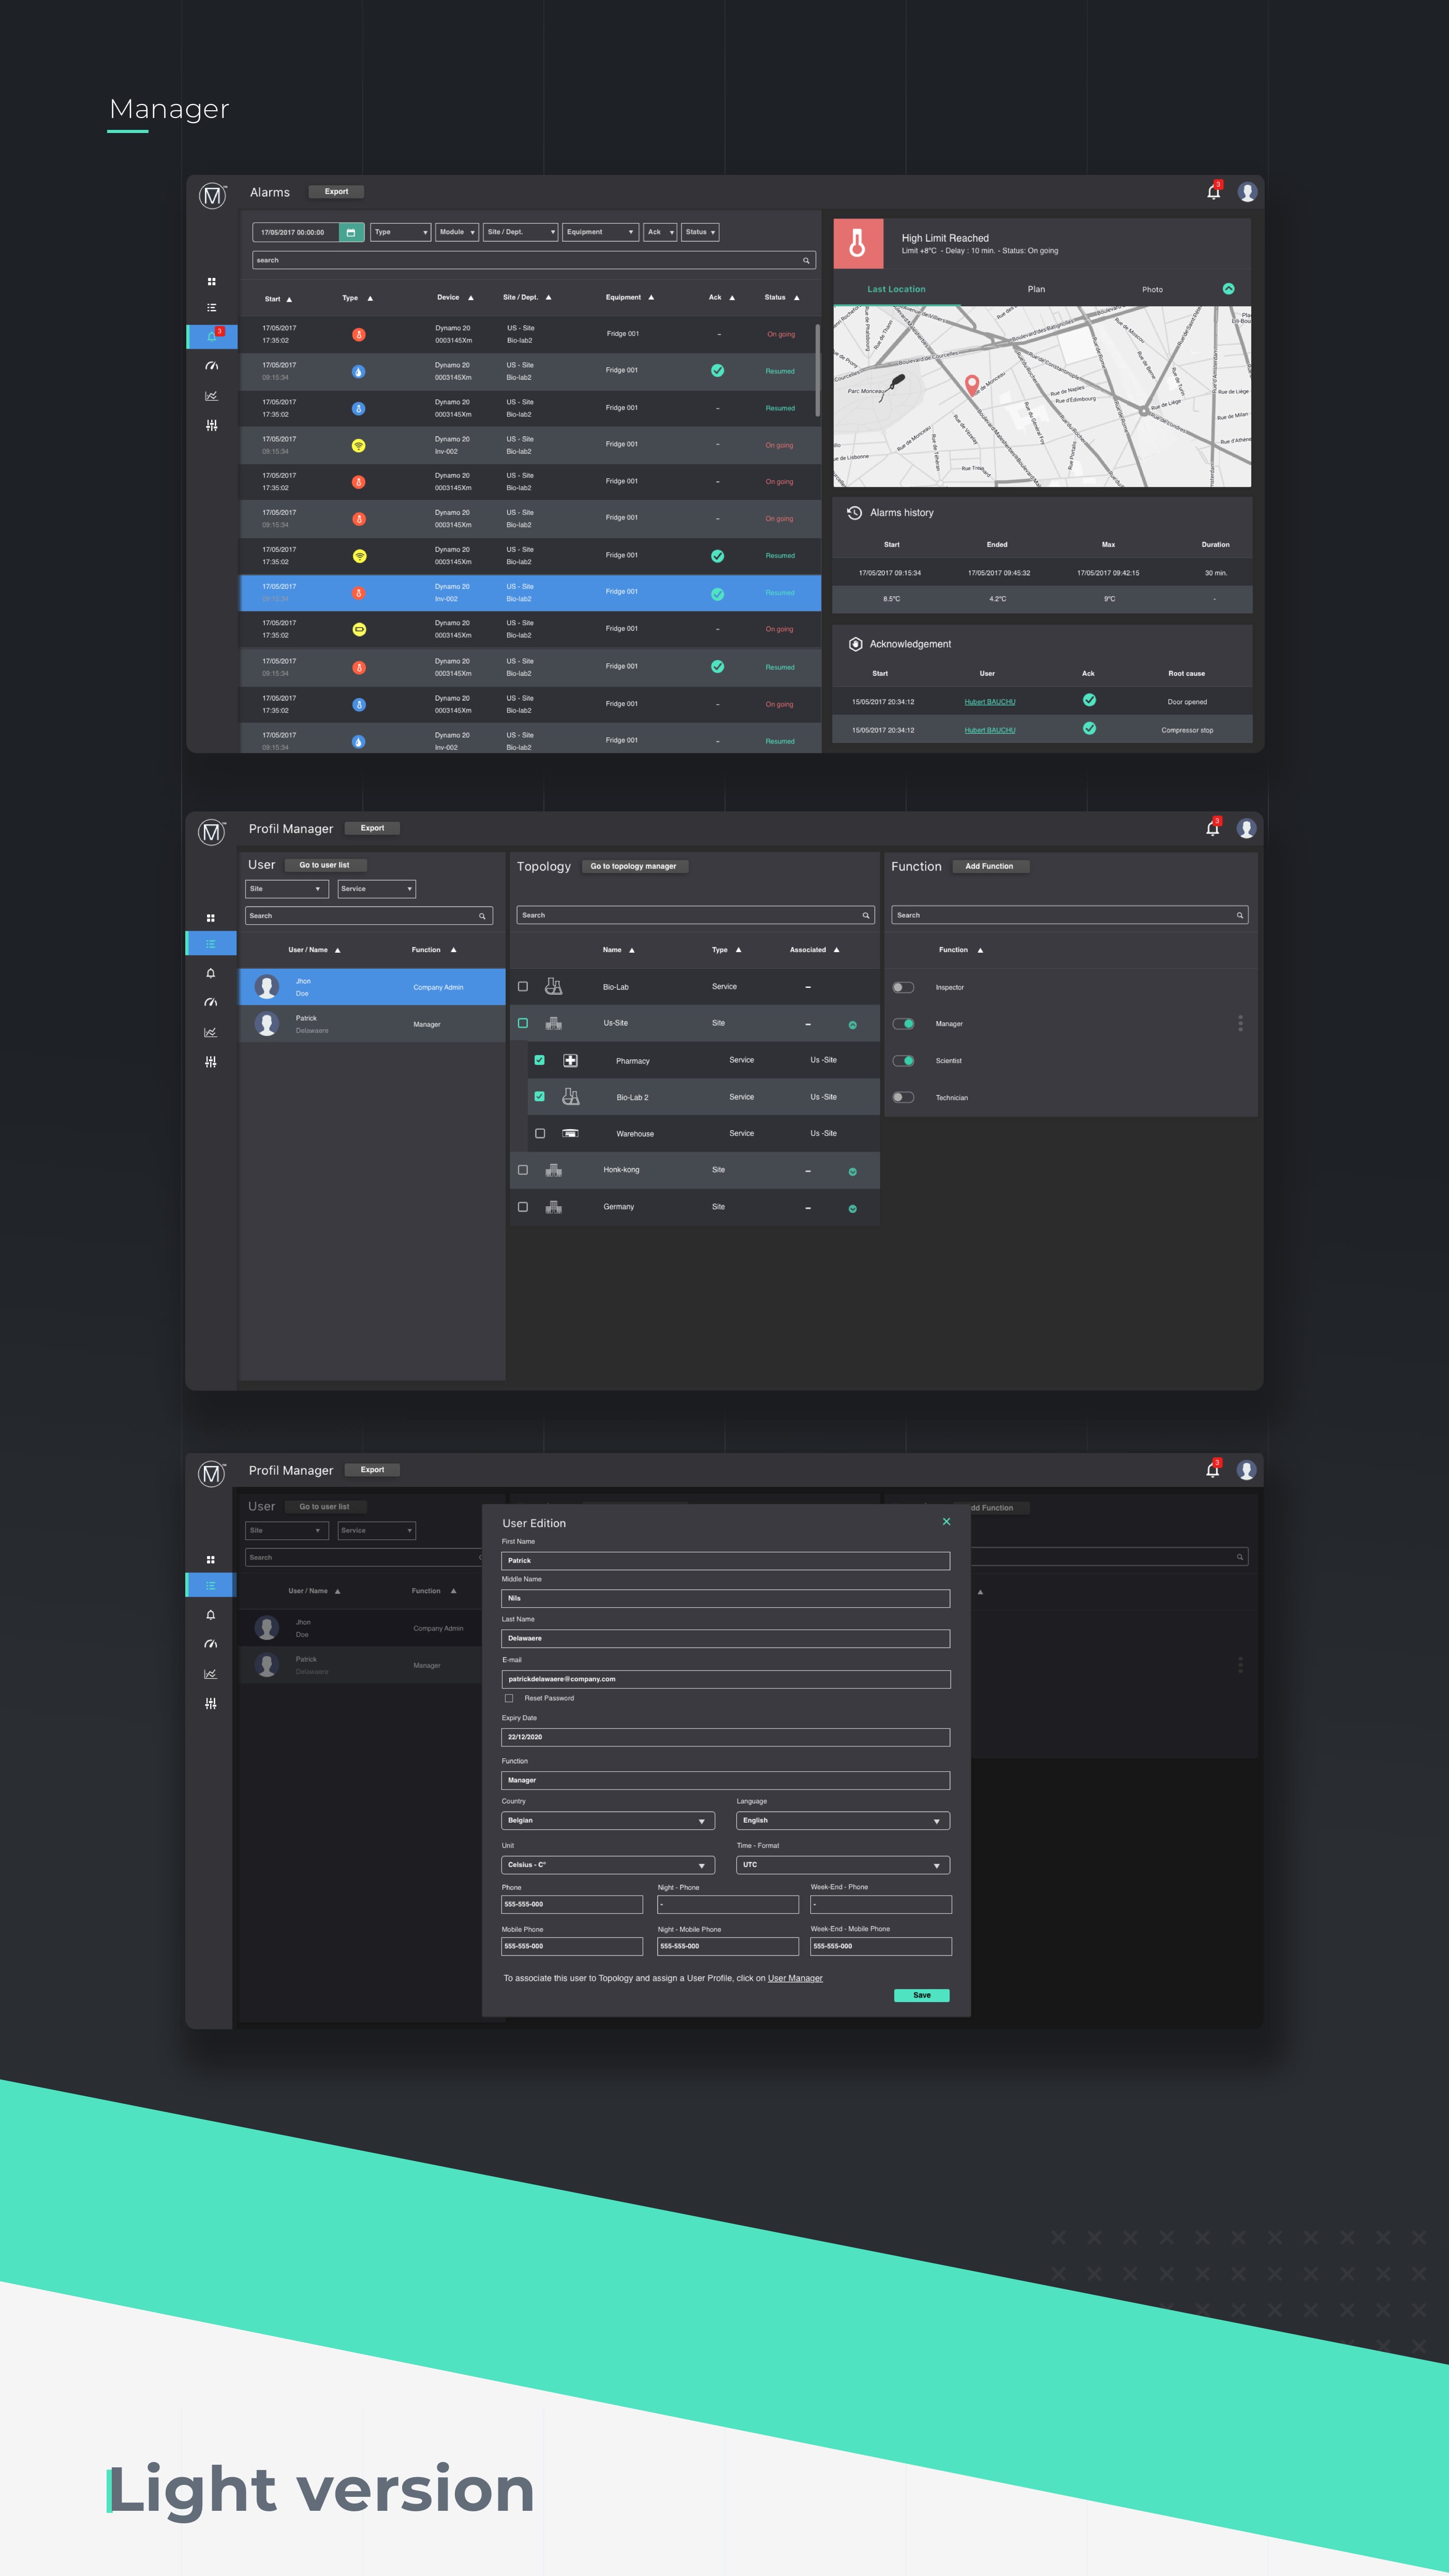
Task: Open Hubert BAUCHU link in Compressor stop row
Action: pos(989,730)
